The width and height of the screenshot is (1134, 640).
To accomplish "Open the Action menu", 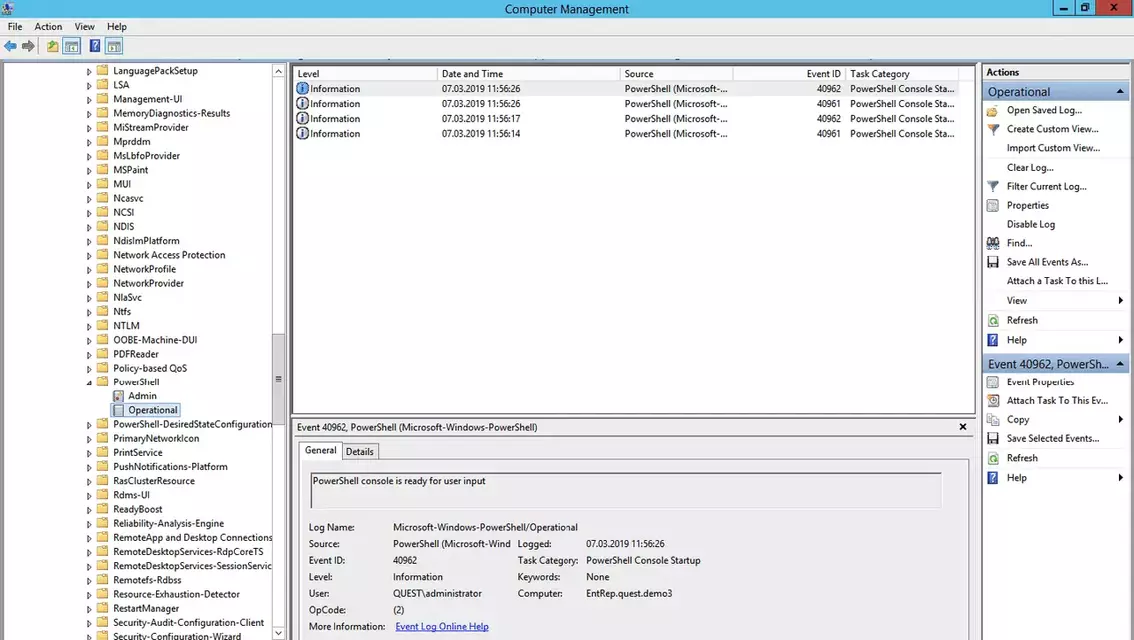I will [x=48, y=27].
